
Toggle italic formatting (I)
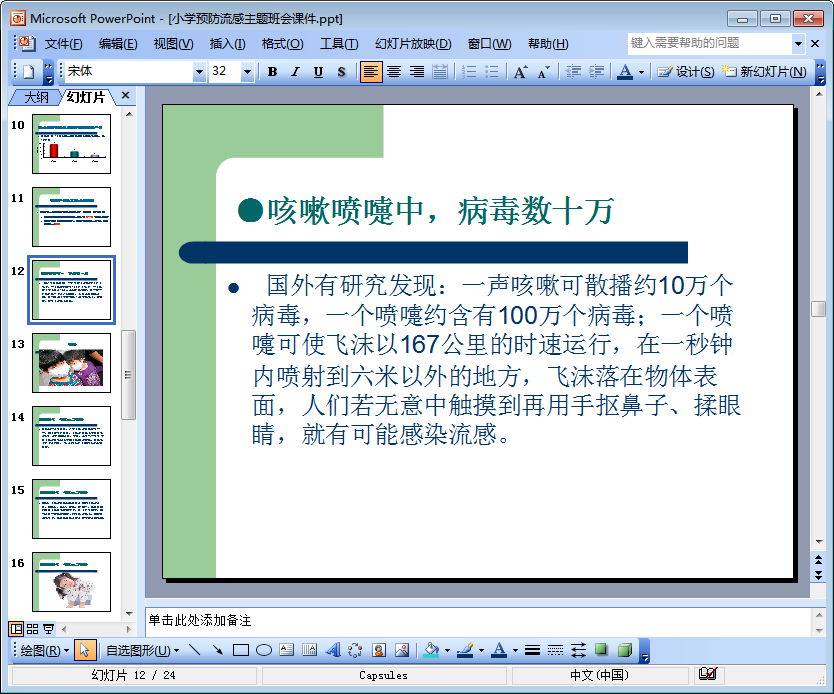pyautogui.click(x=295, y=72)
